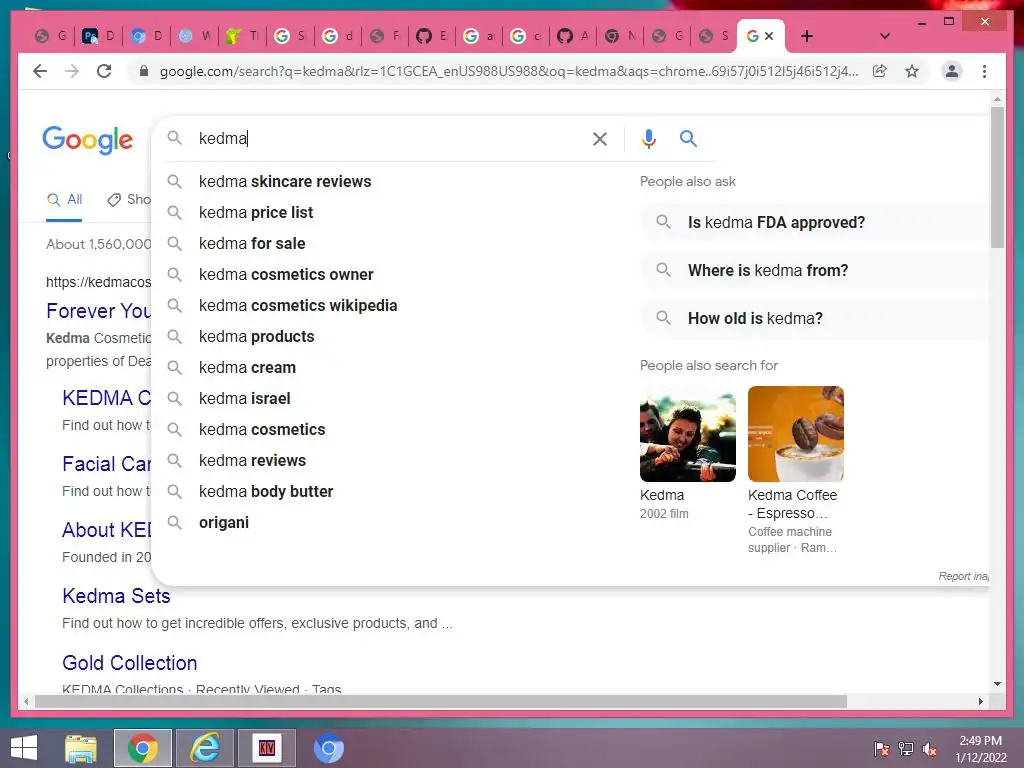
Task: Open the blue Chromium taskbar icon
Action: pos(328,748)
